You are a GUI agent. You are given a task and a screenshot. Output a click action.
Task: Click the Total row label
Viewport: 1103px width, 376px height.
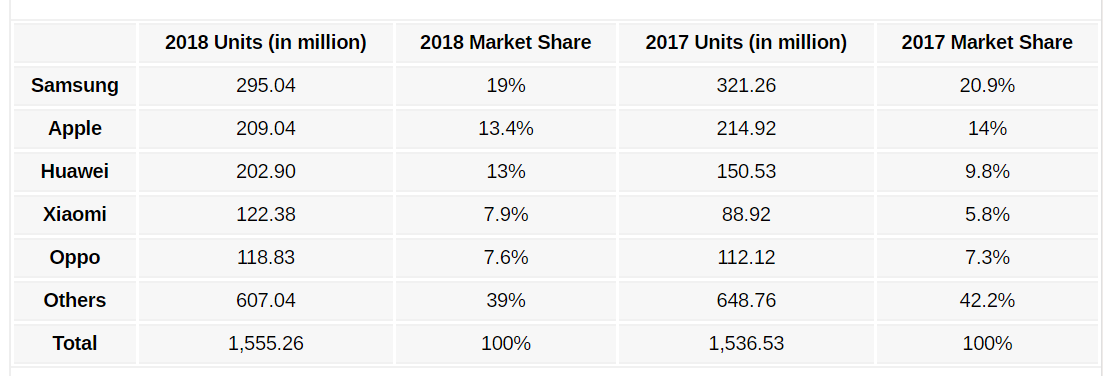[x=75, y=344]
